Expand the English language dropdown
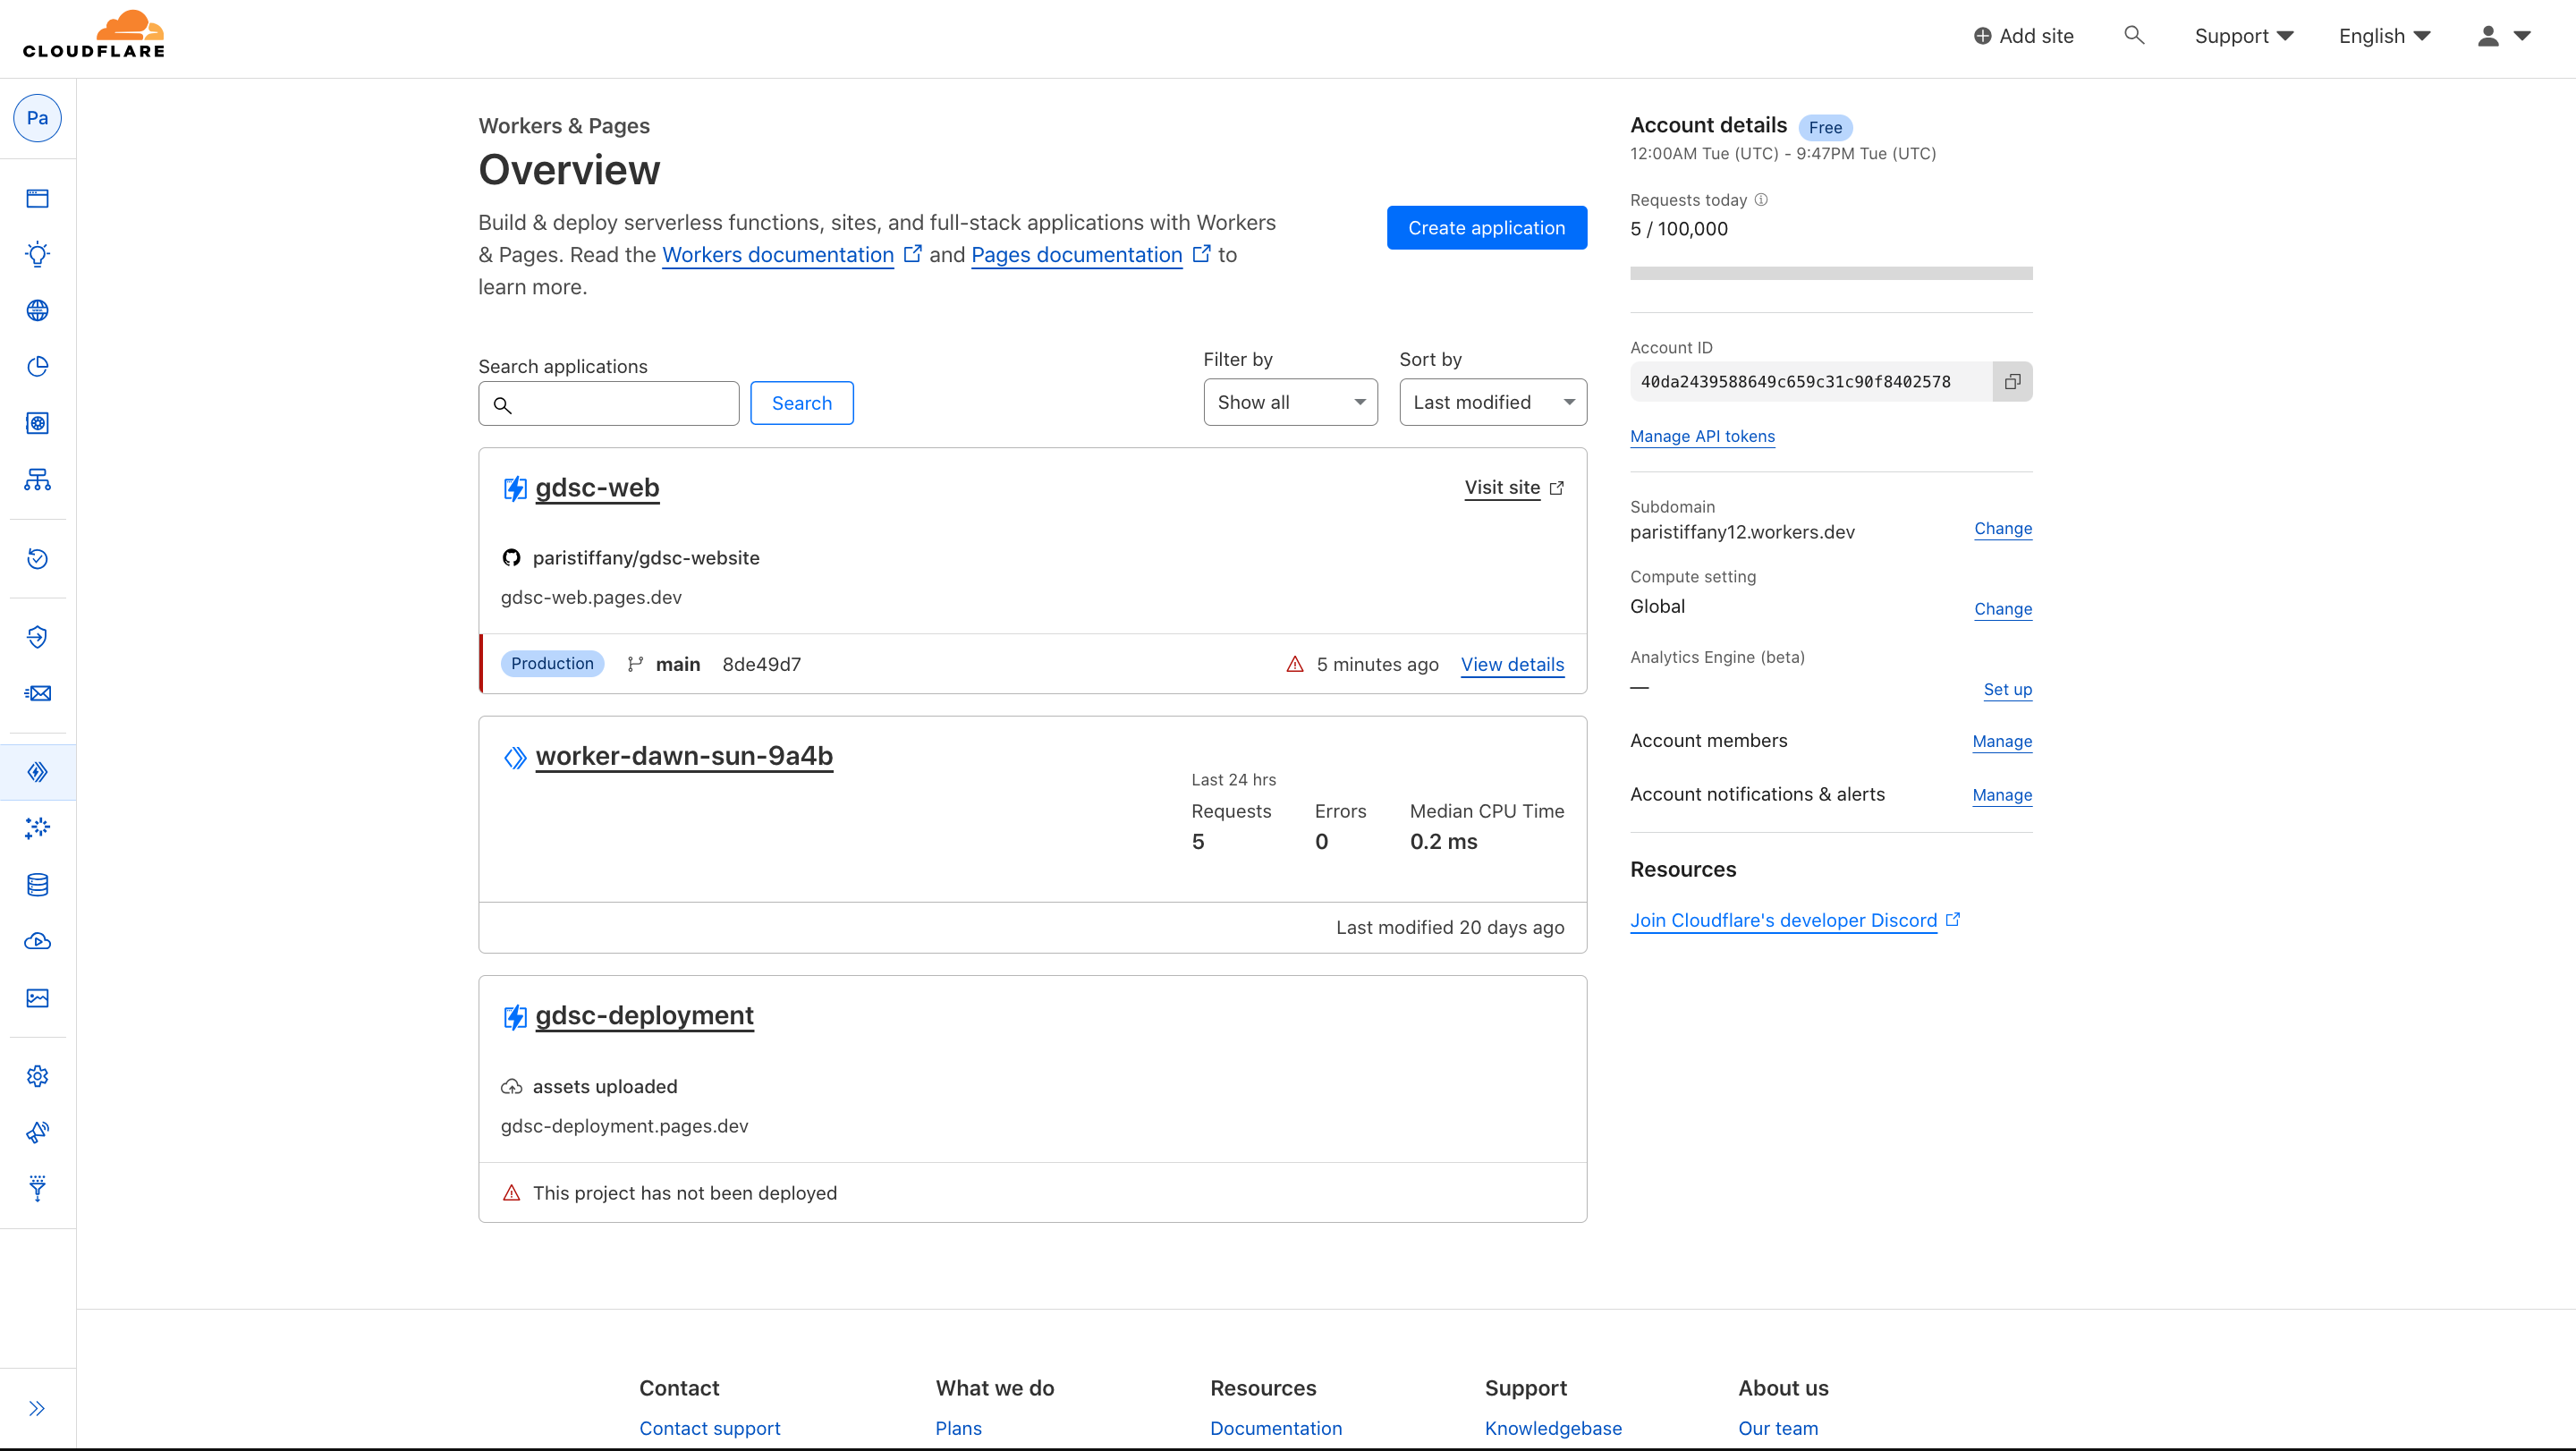 click(2388, 36)
